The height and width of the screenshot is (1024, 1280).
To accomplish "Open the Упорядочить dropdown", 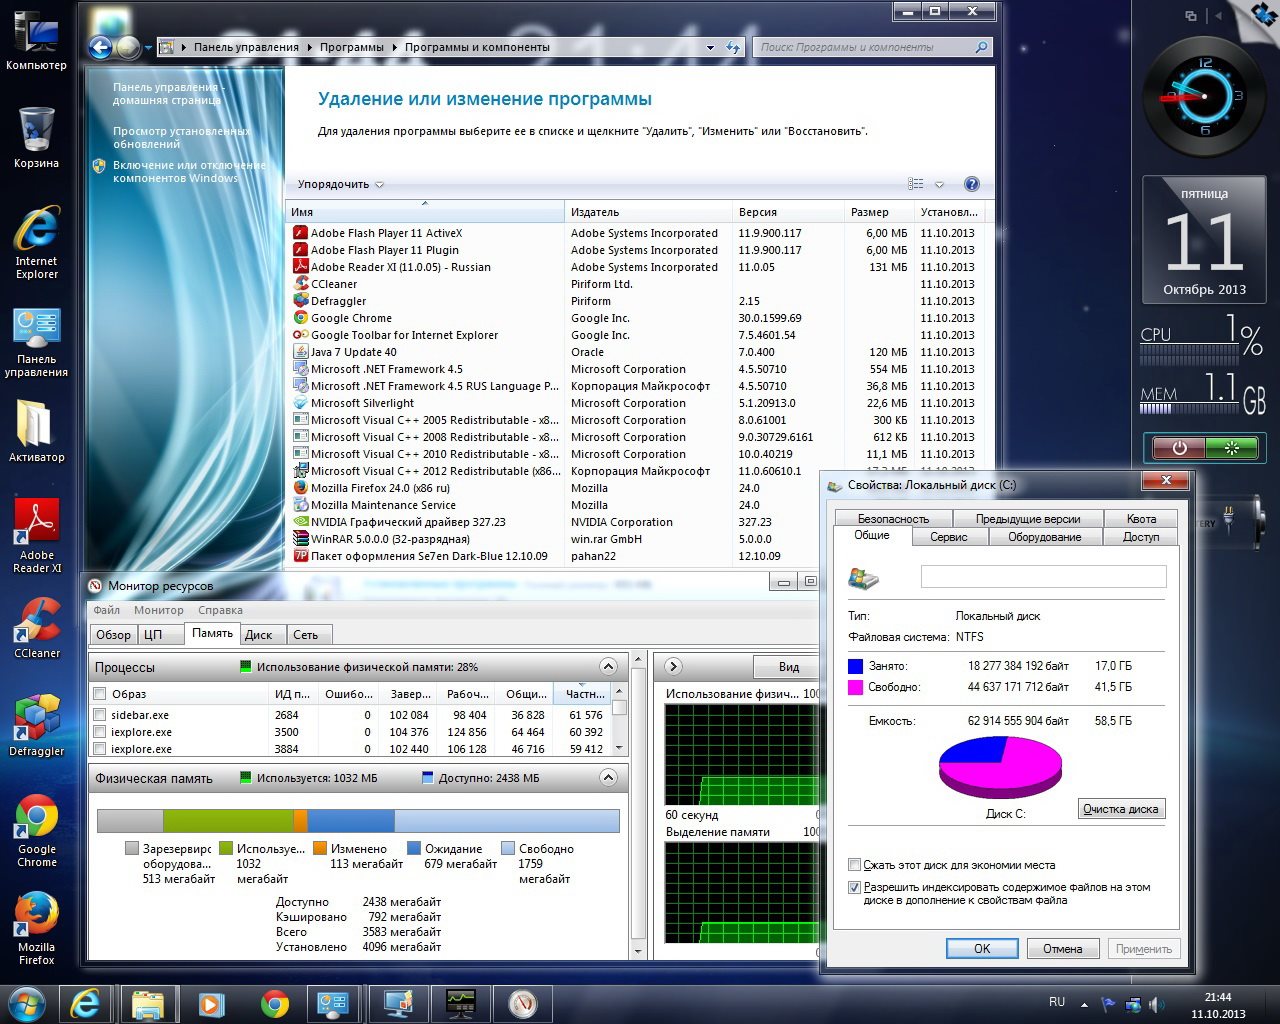I will click(340, 184).
